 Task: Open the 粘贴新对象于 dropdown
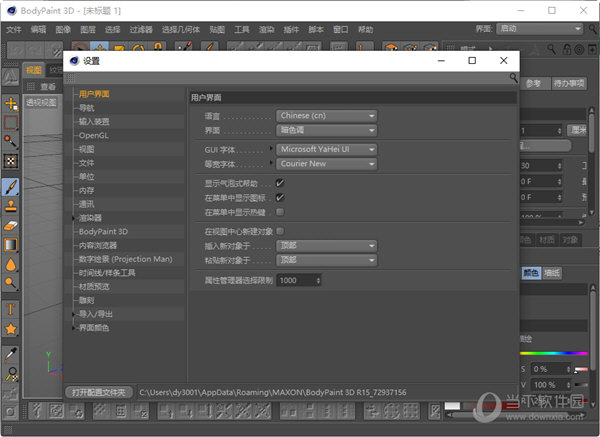click(x=326, y=260)
